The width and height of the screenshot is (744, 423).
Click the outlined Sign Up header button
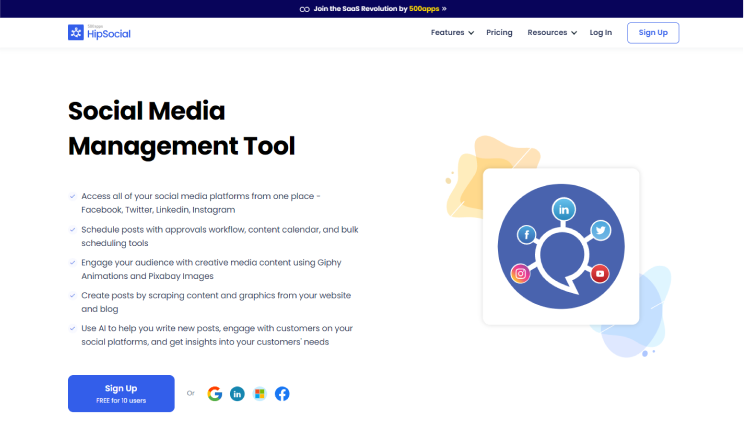pos(653,33)
